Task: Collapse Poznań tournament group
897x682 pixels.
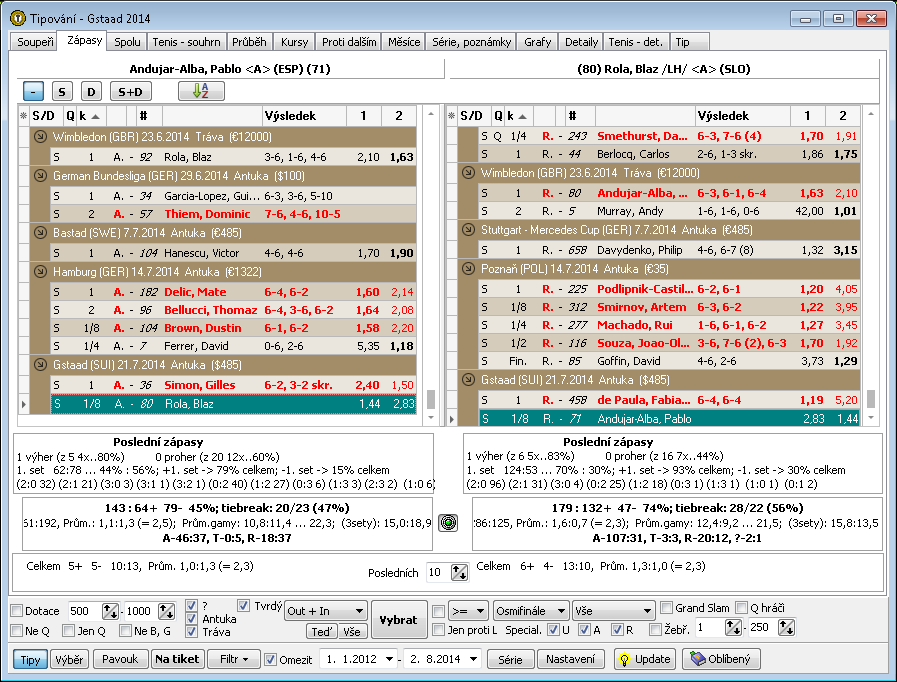Action: pos(468,269)
